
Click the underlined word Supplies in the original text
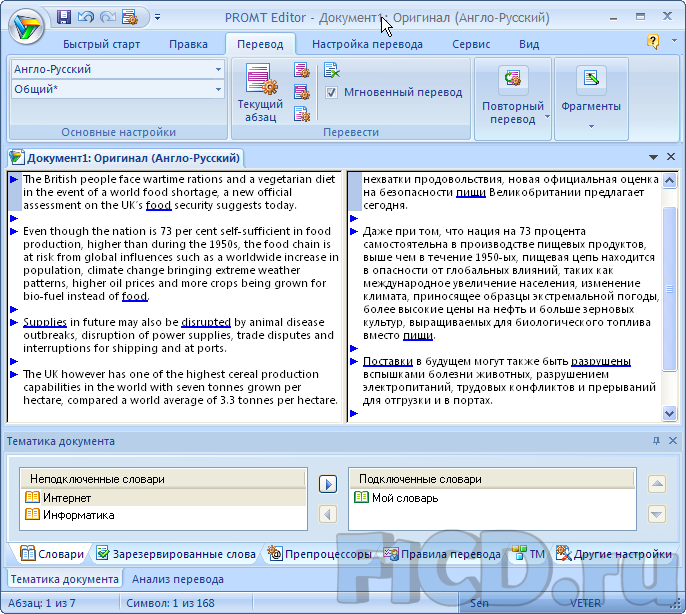point(45,323)
